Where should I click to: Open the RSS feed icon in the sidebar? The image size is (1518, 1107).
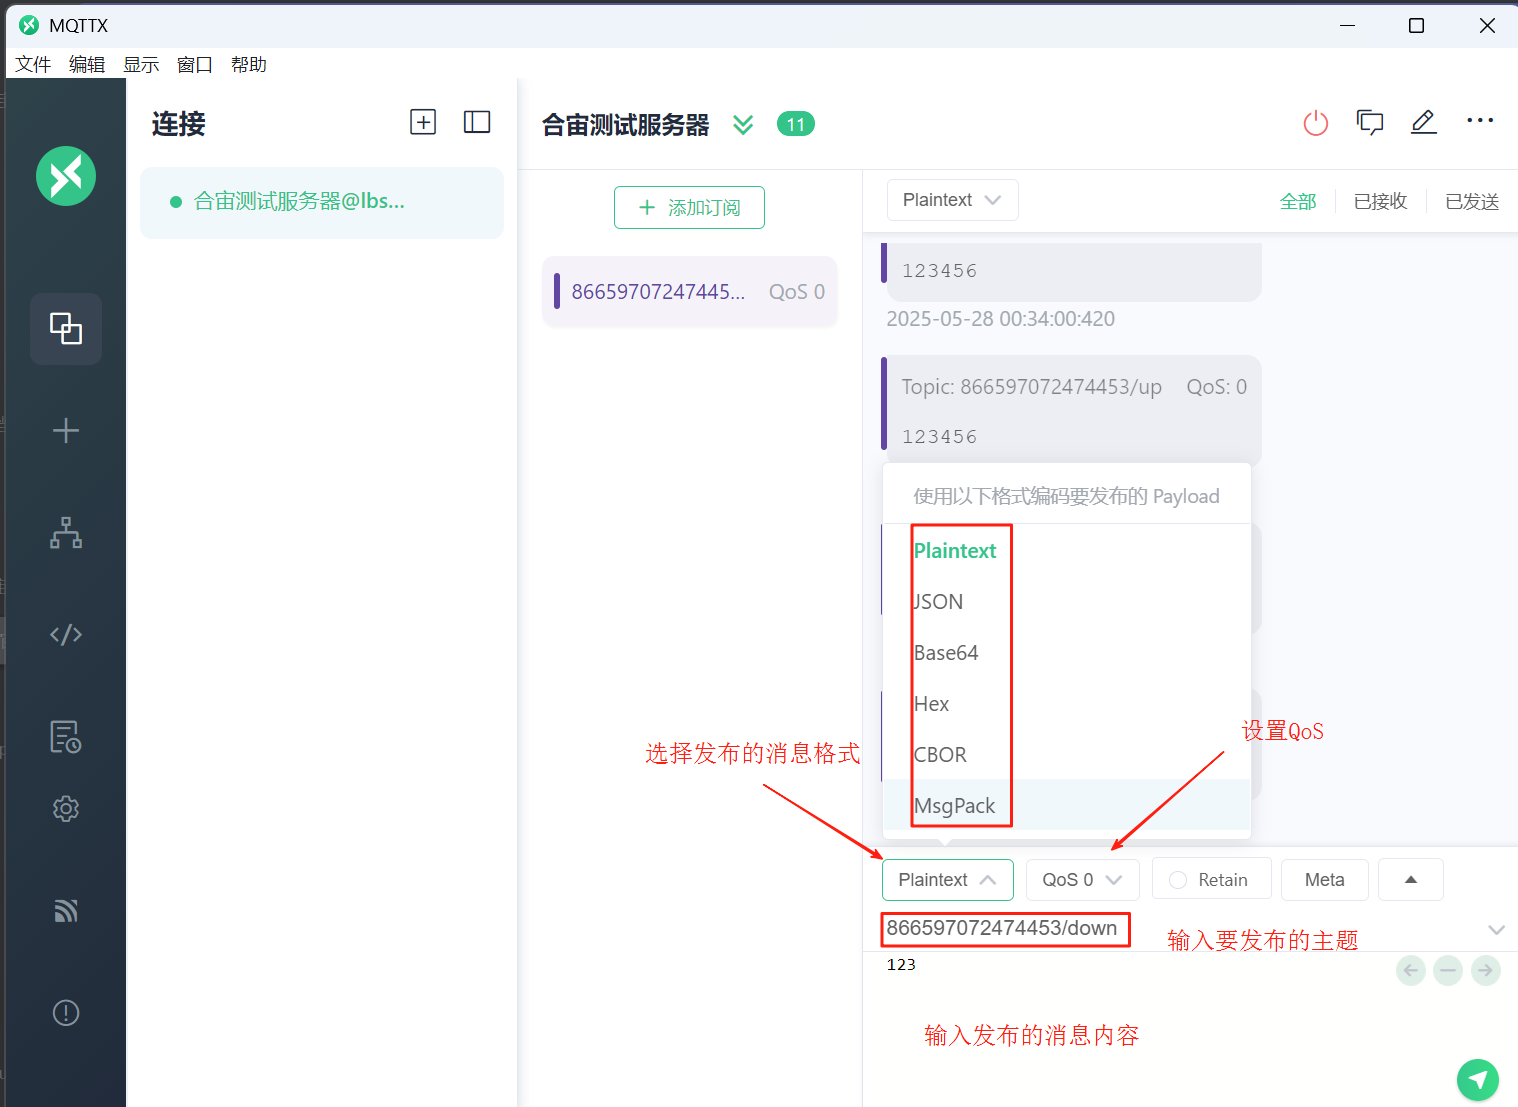(x=66, y=910)
